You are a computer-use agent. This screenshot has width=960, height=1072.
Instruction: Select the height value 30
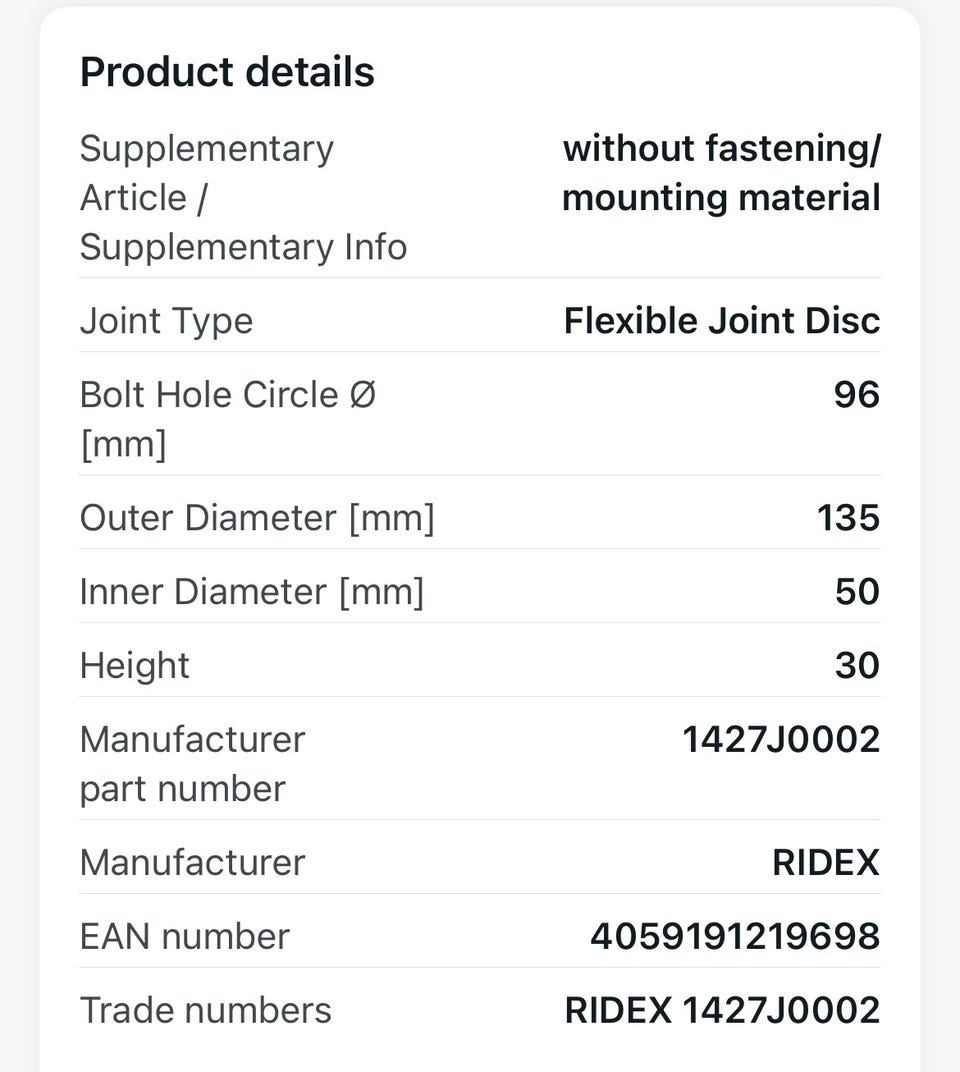tap(857, 665)
